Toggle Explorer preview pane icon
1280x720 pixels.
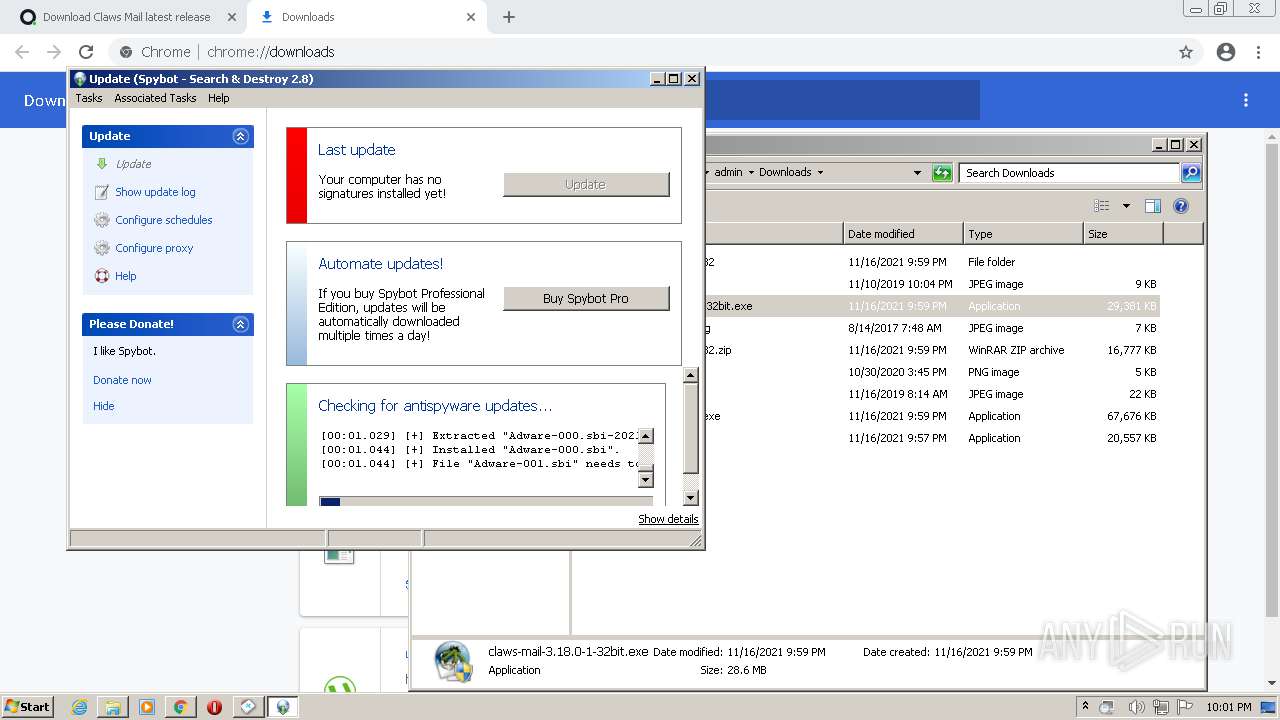pyautogui.click(x=1153, y=206)
